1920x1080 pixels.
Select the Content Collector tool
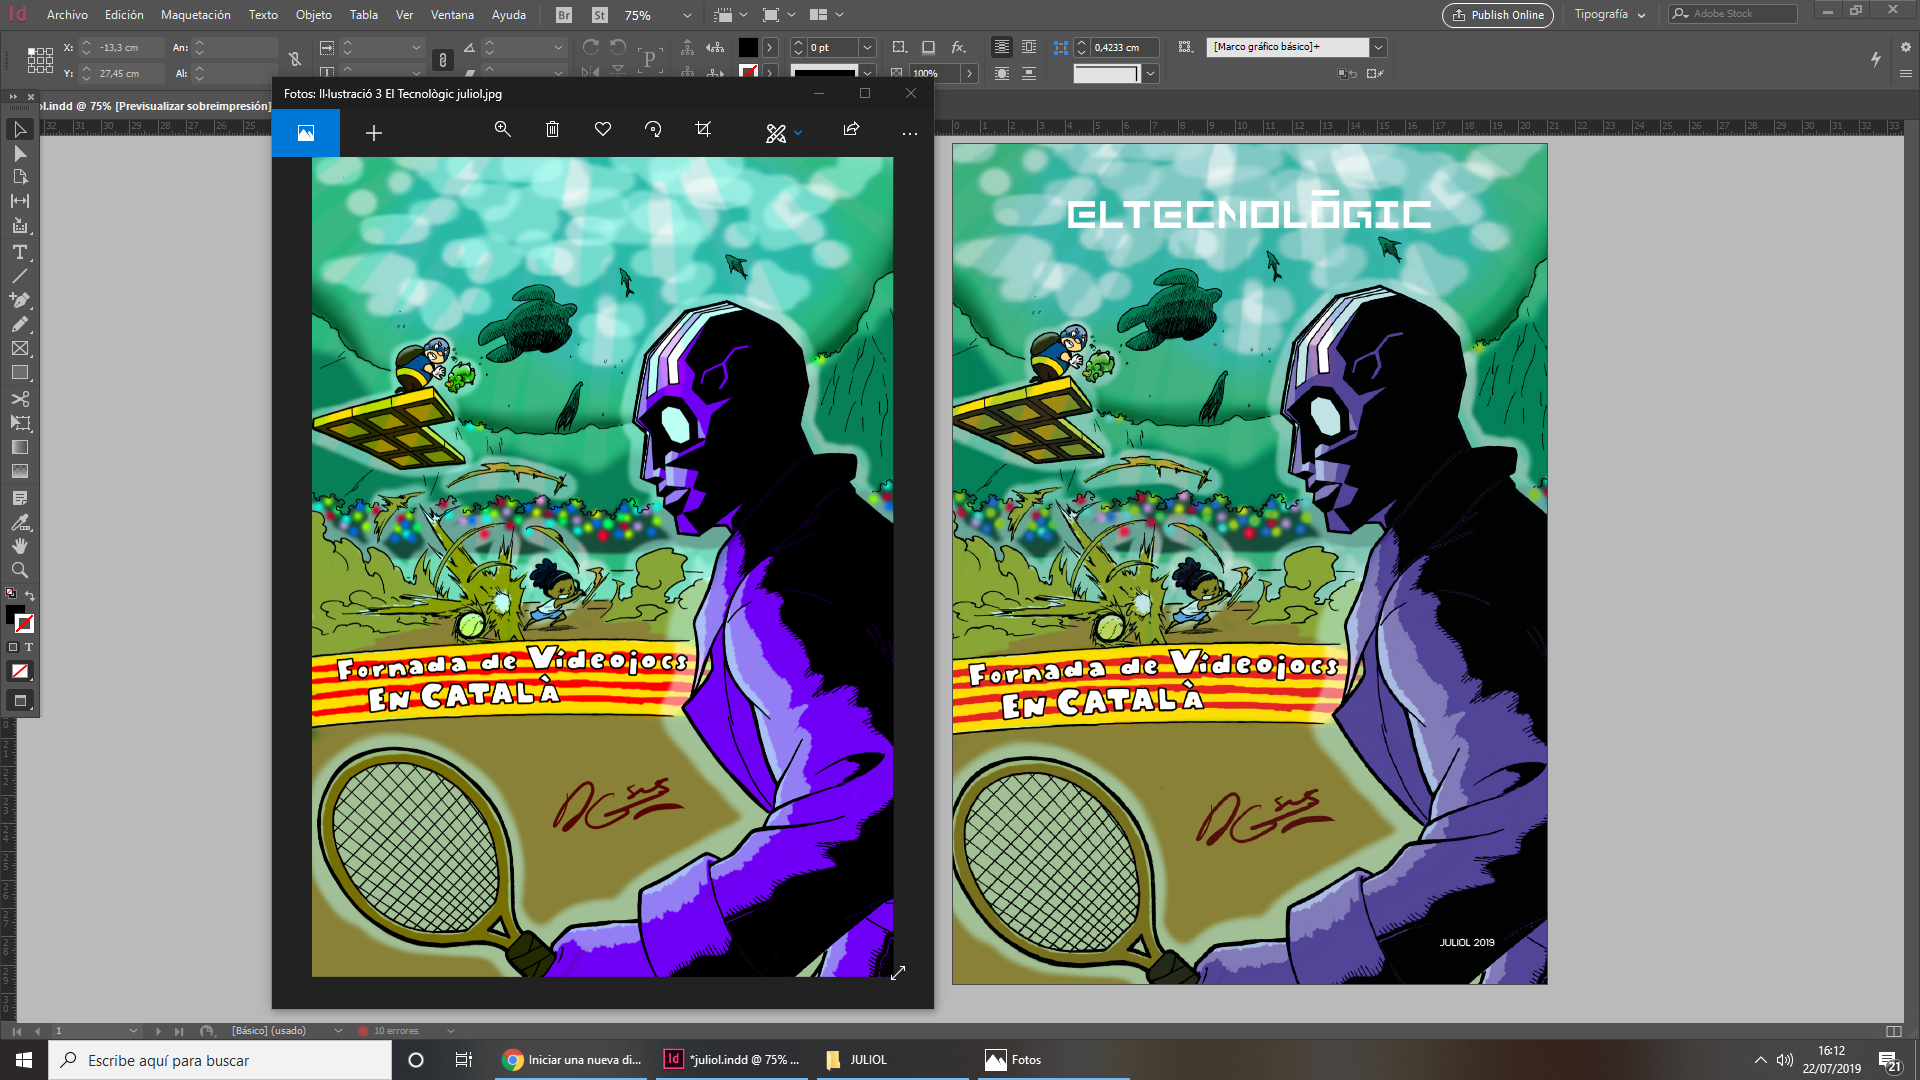pyautogui.click(x=20, y=226)
